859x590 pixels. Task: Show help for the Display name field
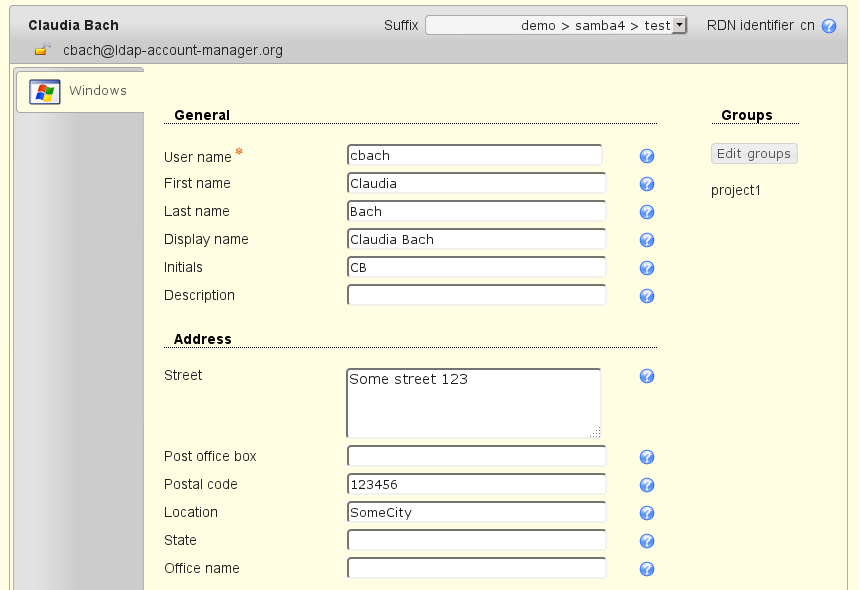[x=647, y=240]
